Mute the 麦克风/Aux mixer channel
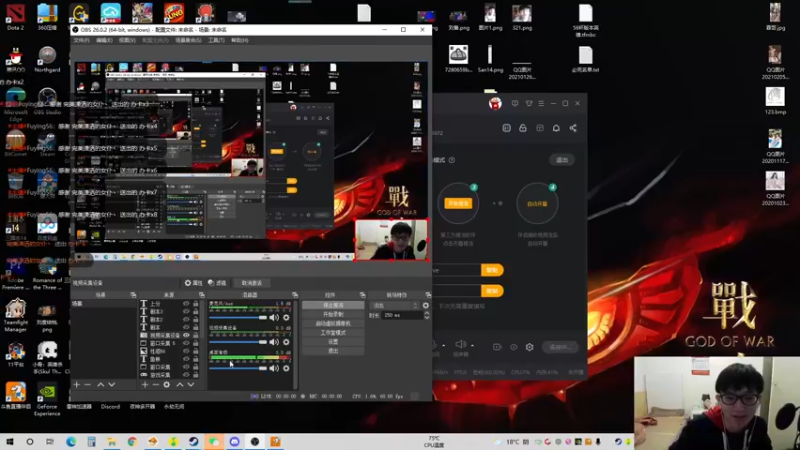The image size is (800, 450). click(274, 317)
